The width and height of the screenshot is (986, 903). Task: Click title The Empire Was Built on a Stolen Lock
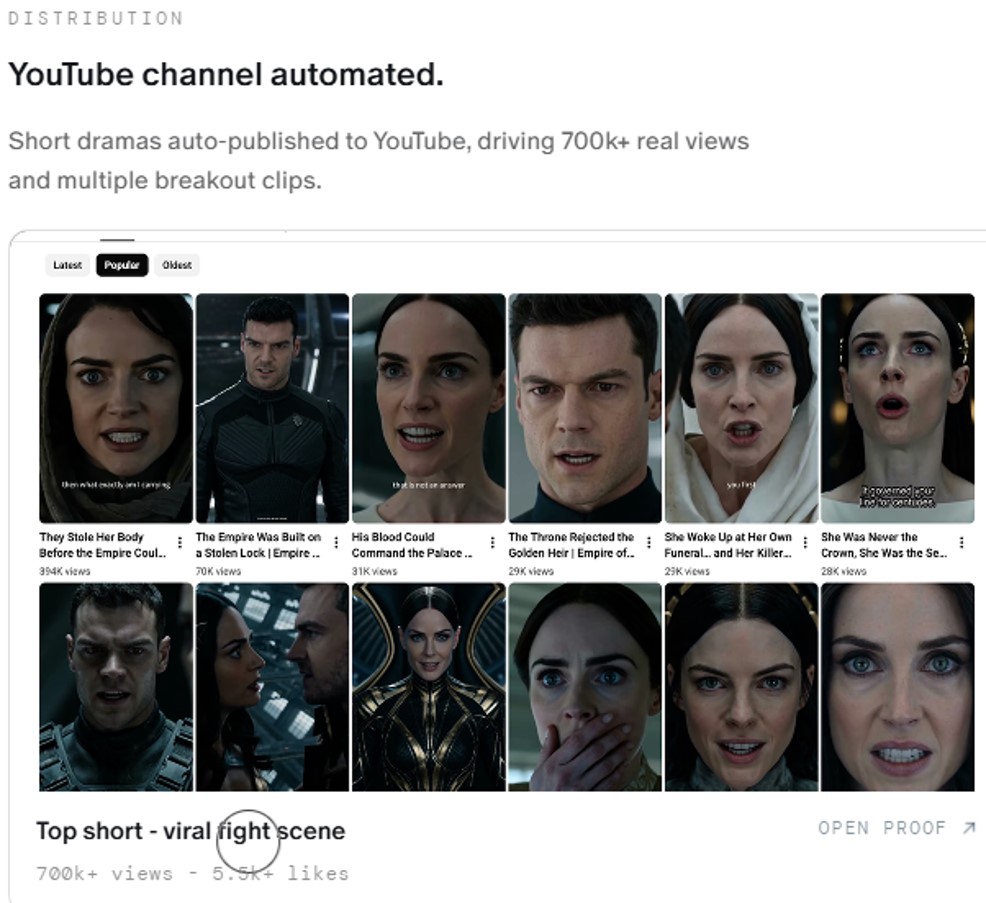click(258, 545)
